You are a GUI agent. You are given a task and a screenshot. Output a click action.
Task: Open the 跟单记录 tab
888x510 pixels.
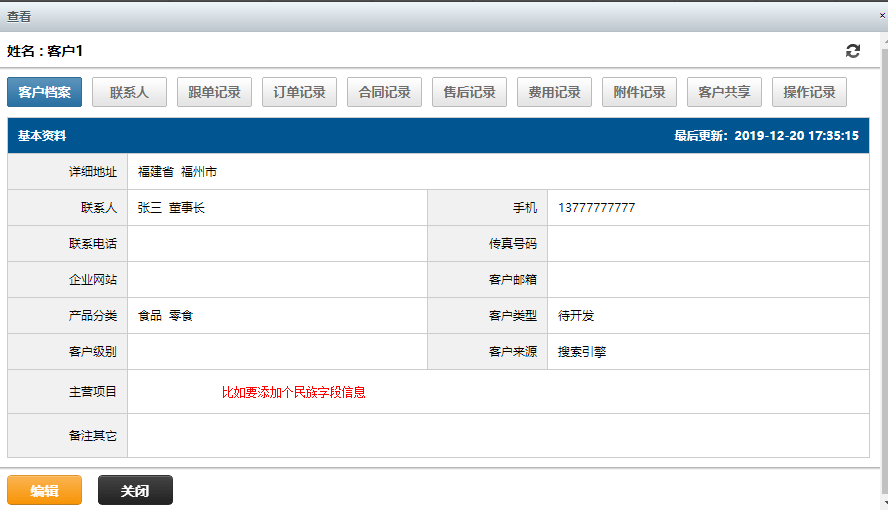click(214, 92)
